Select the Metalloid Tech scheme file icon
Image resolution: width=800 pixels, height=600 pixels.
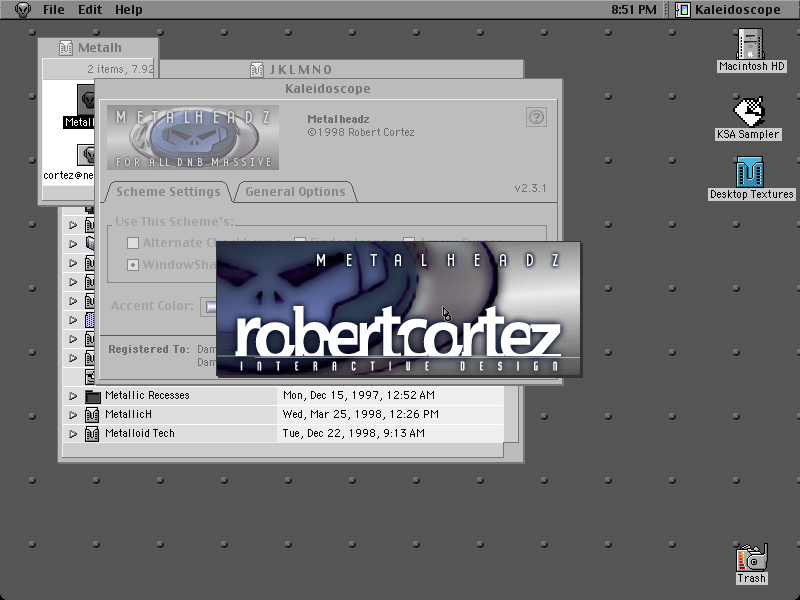(x=92, y=434)
